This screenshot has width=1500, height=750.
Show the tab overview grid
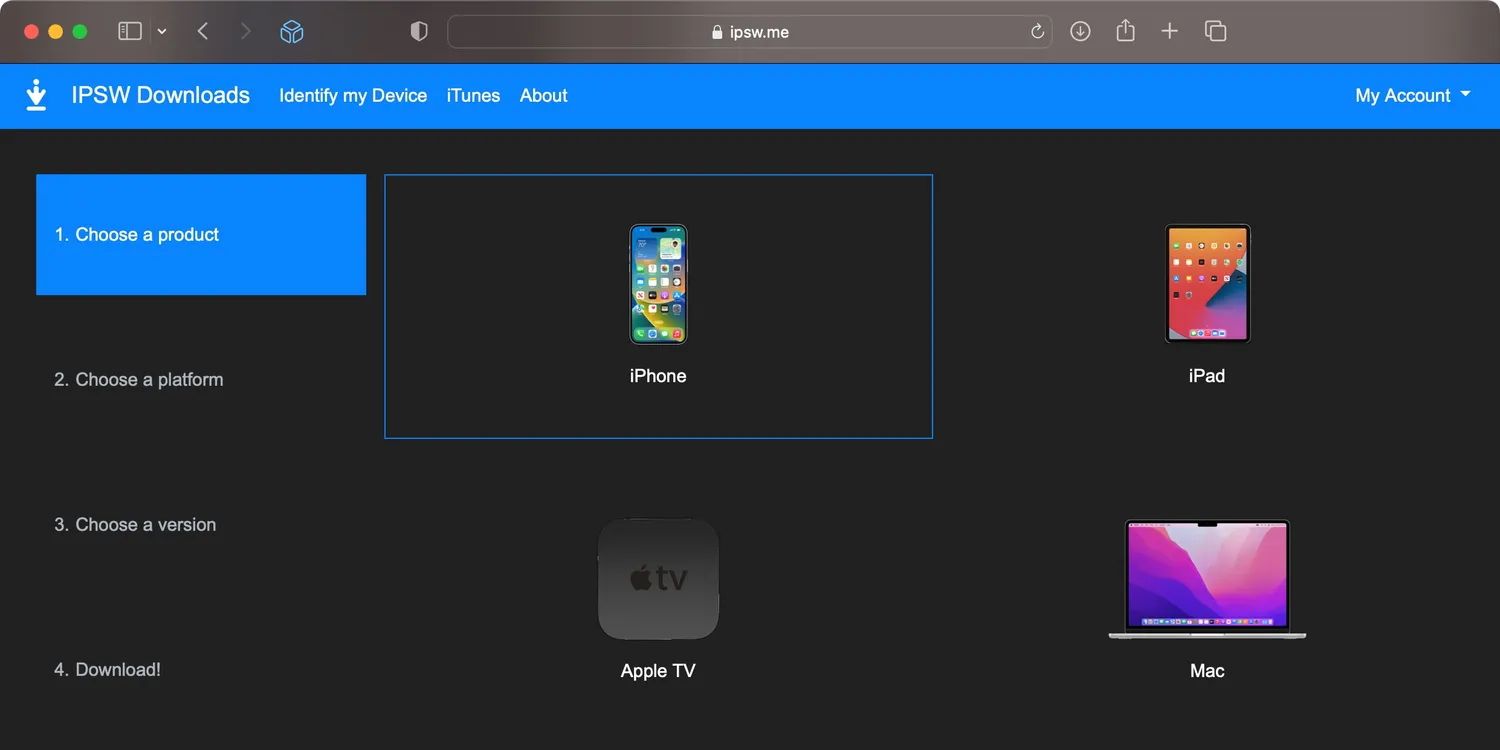1215,32
